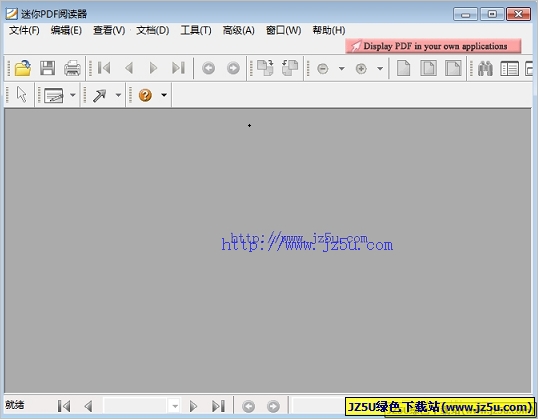Click the previous view arrow in top toolbar

(x=209, y=68)
